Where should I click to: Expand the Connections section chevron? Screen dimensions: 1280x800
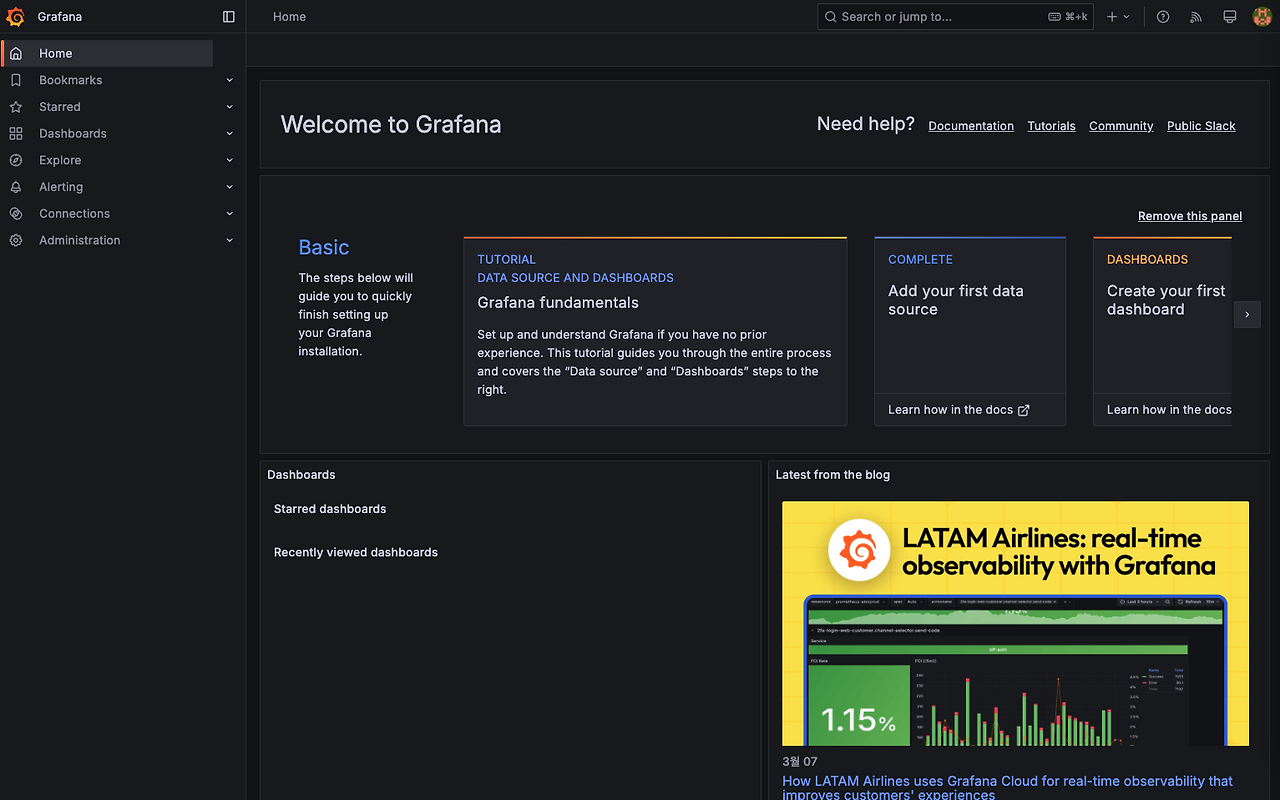pyautogui.click(x=230, y=214)
